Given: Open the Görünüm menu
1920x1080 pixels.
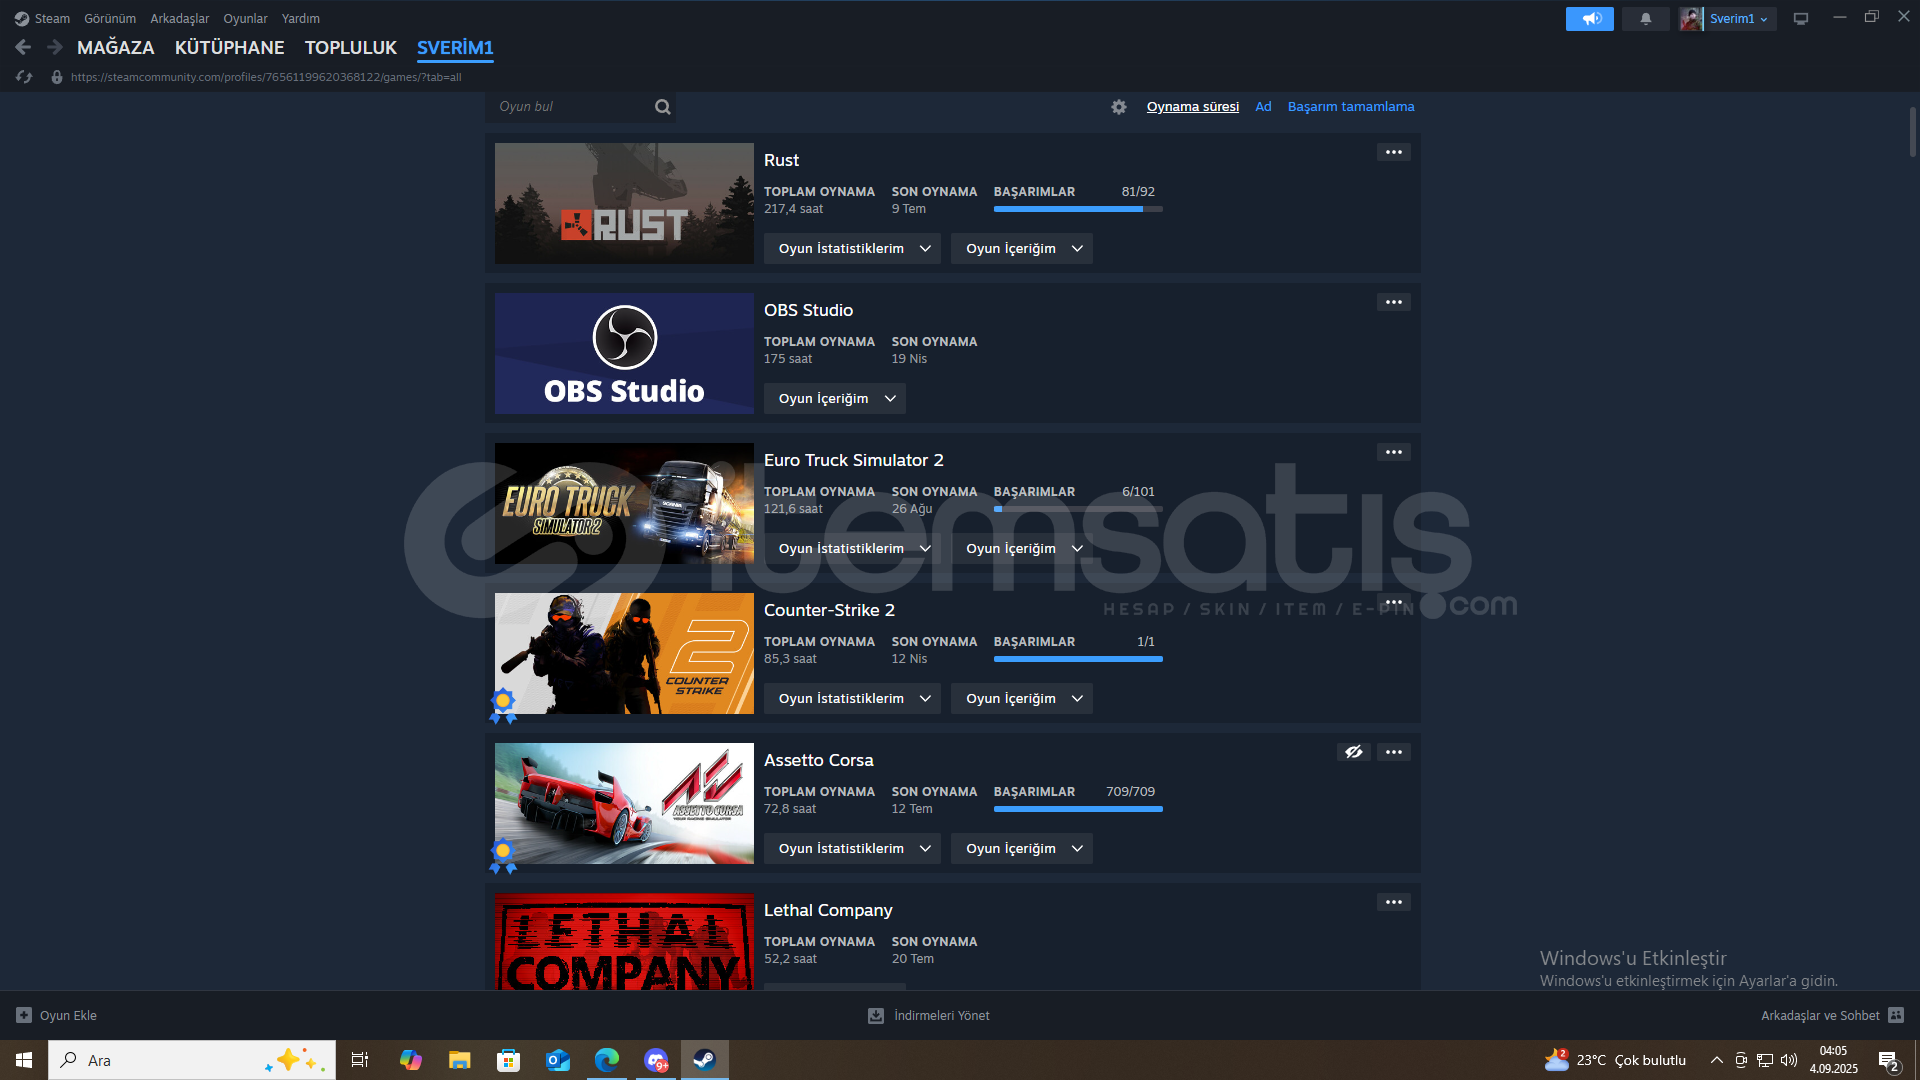Looking at the screenshot, I should coord(110,19).
